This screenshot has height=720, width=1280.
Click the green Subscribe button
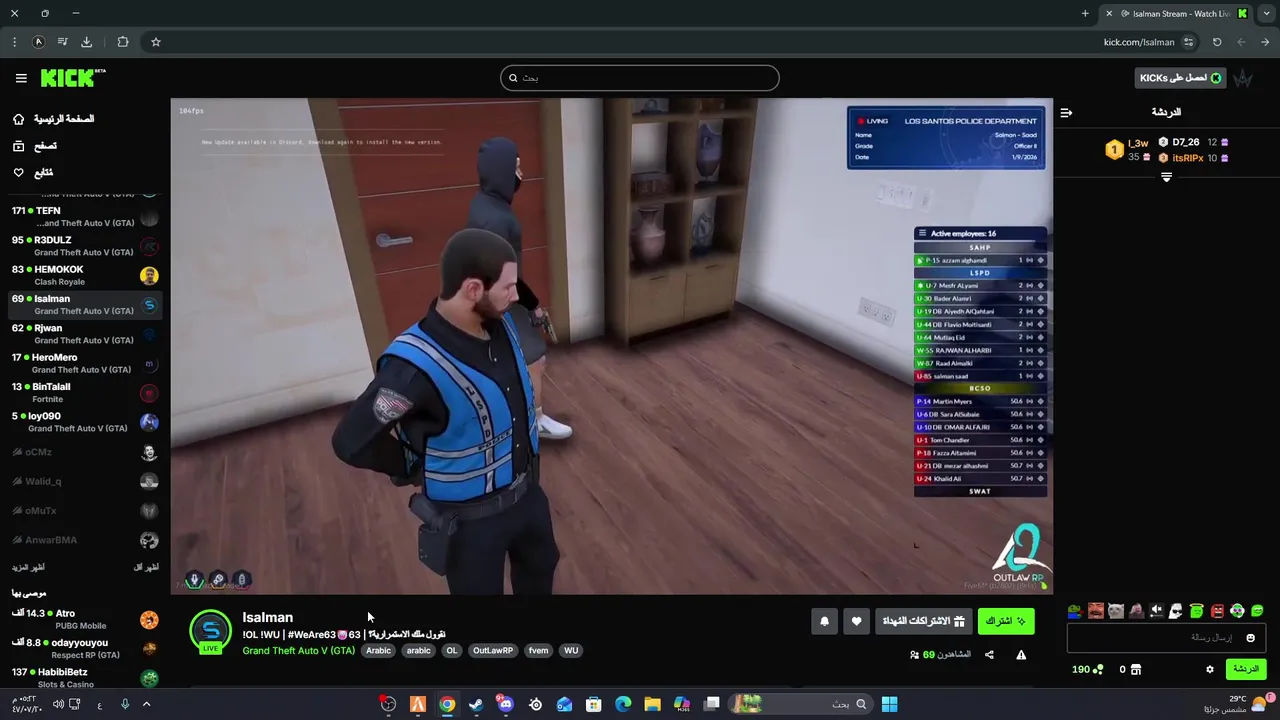[1005, 621]
